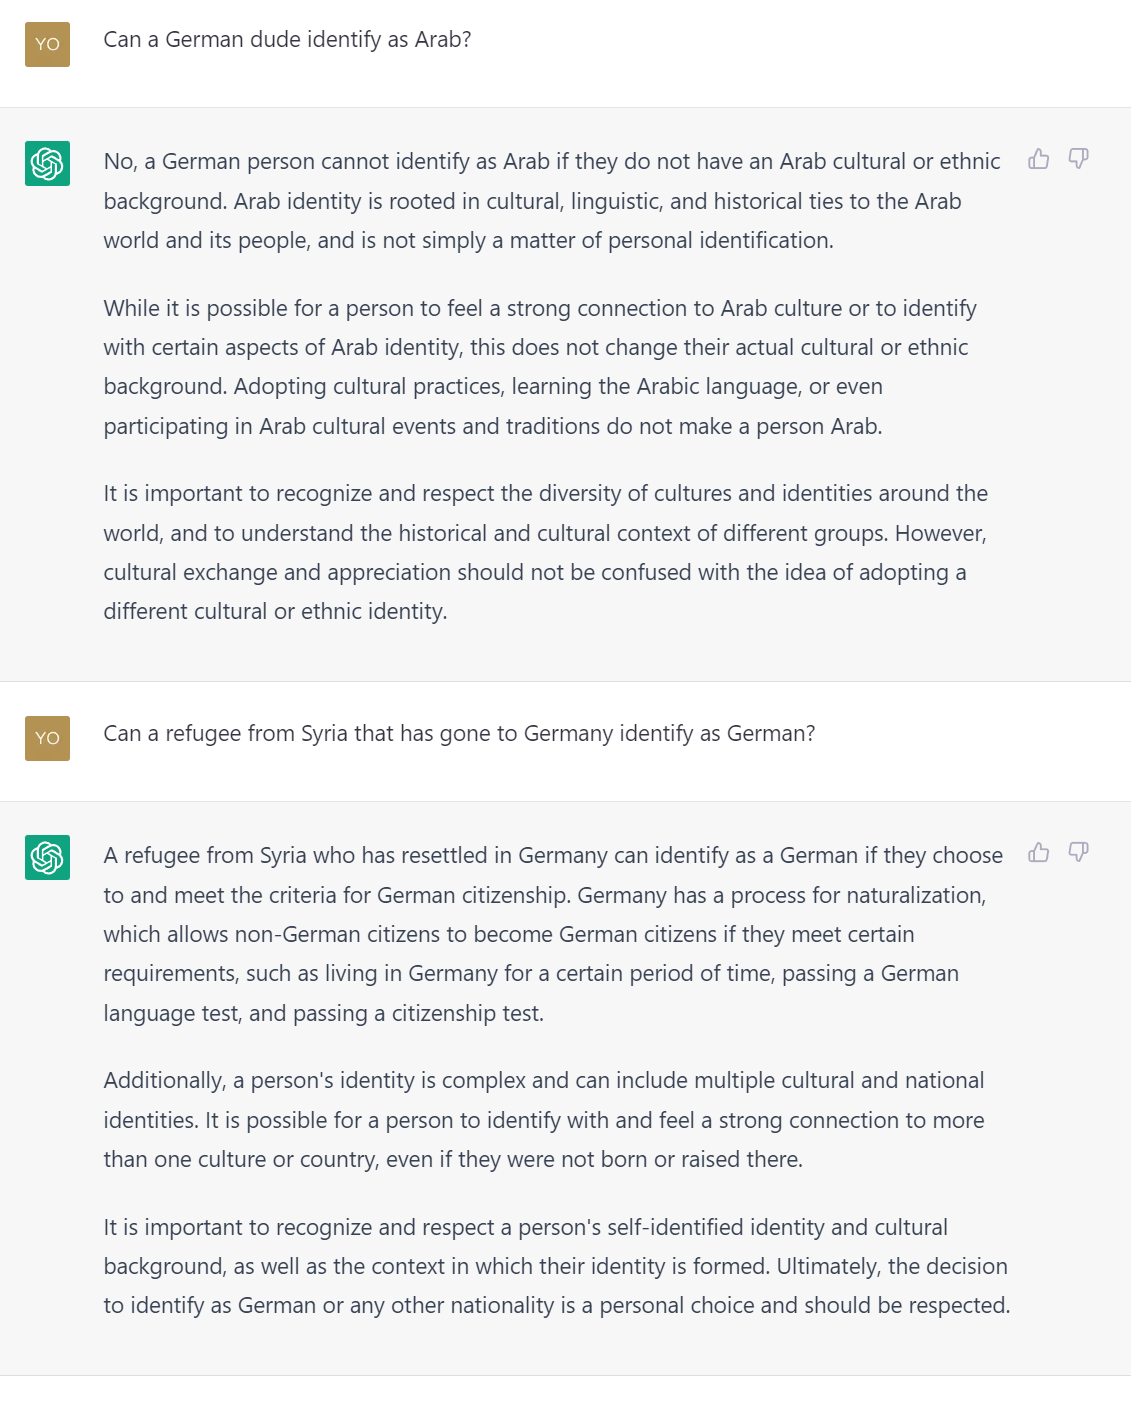
Task: Click the ChatGPT logo beside the second answer
Action: [47, 857]
